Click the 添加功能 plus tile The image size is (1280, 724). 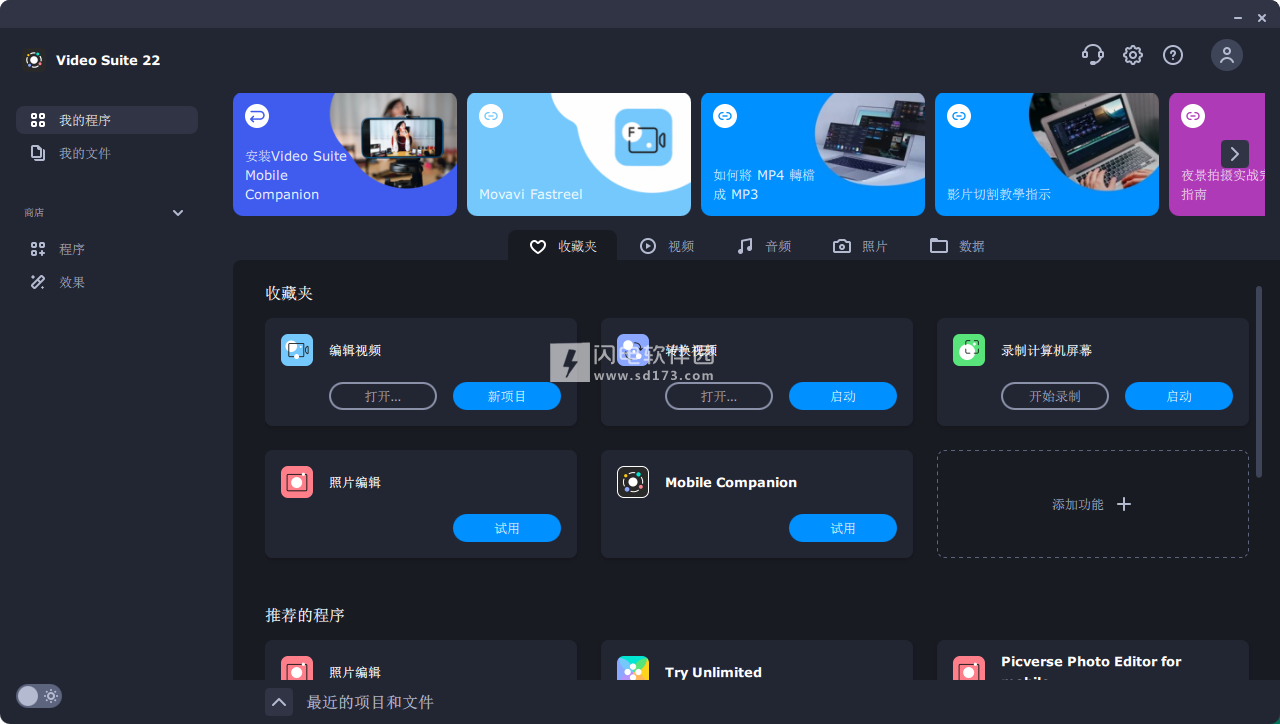pyautogui.click(x=1093, y=504)
